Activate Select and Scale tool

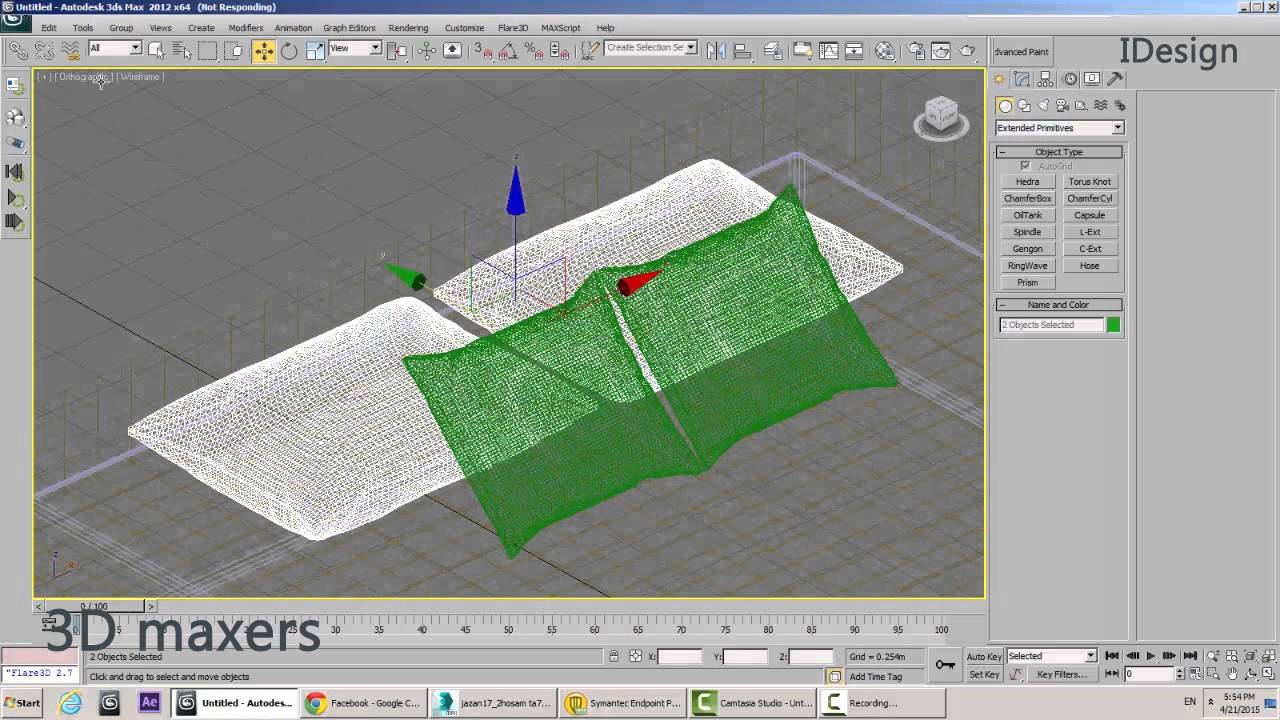[x=315, y=50]
